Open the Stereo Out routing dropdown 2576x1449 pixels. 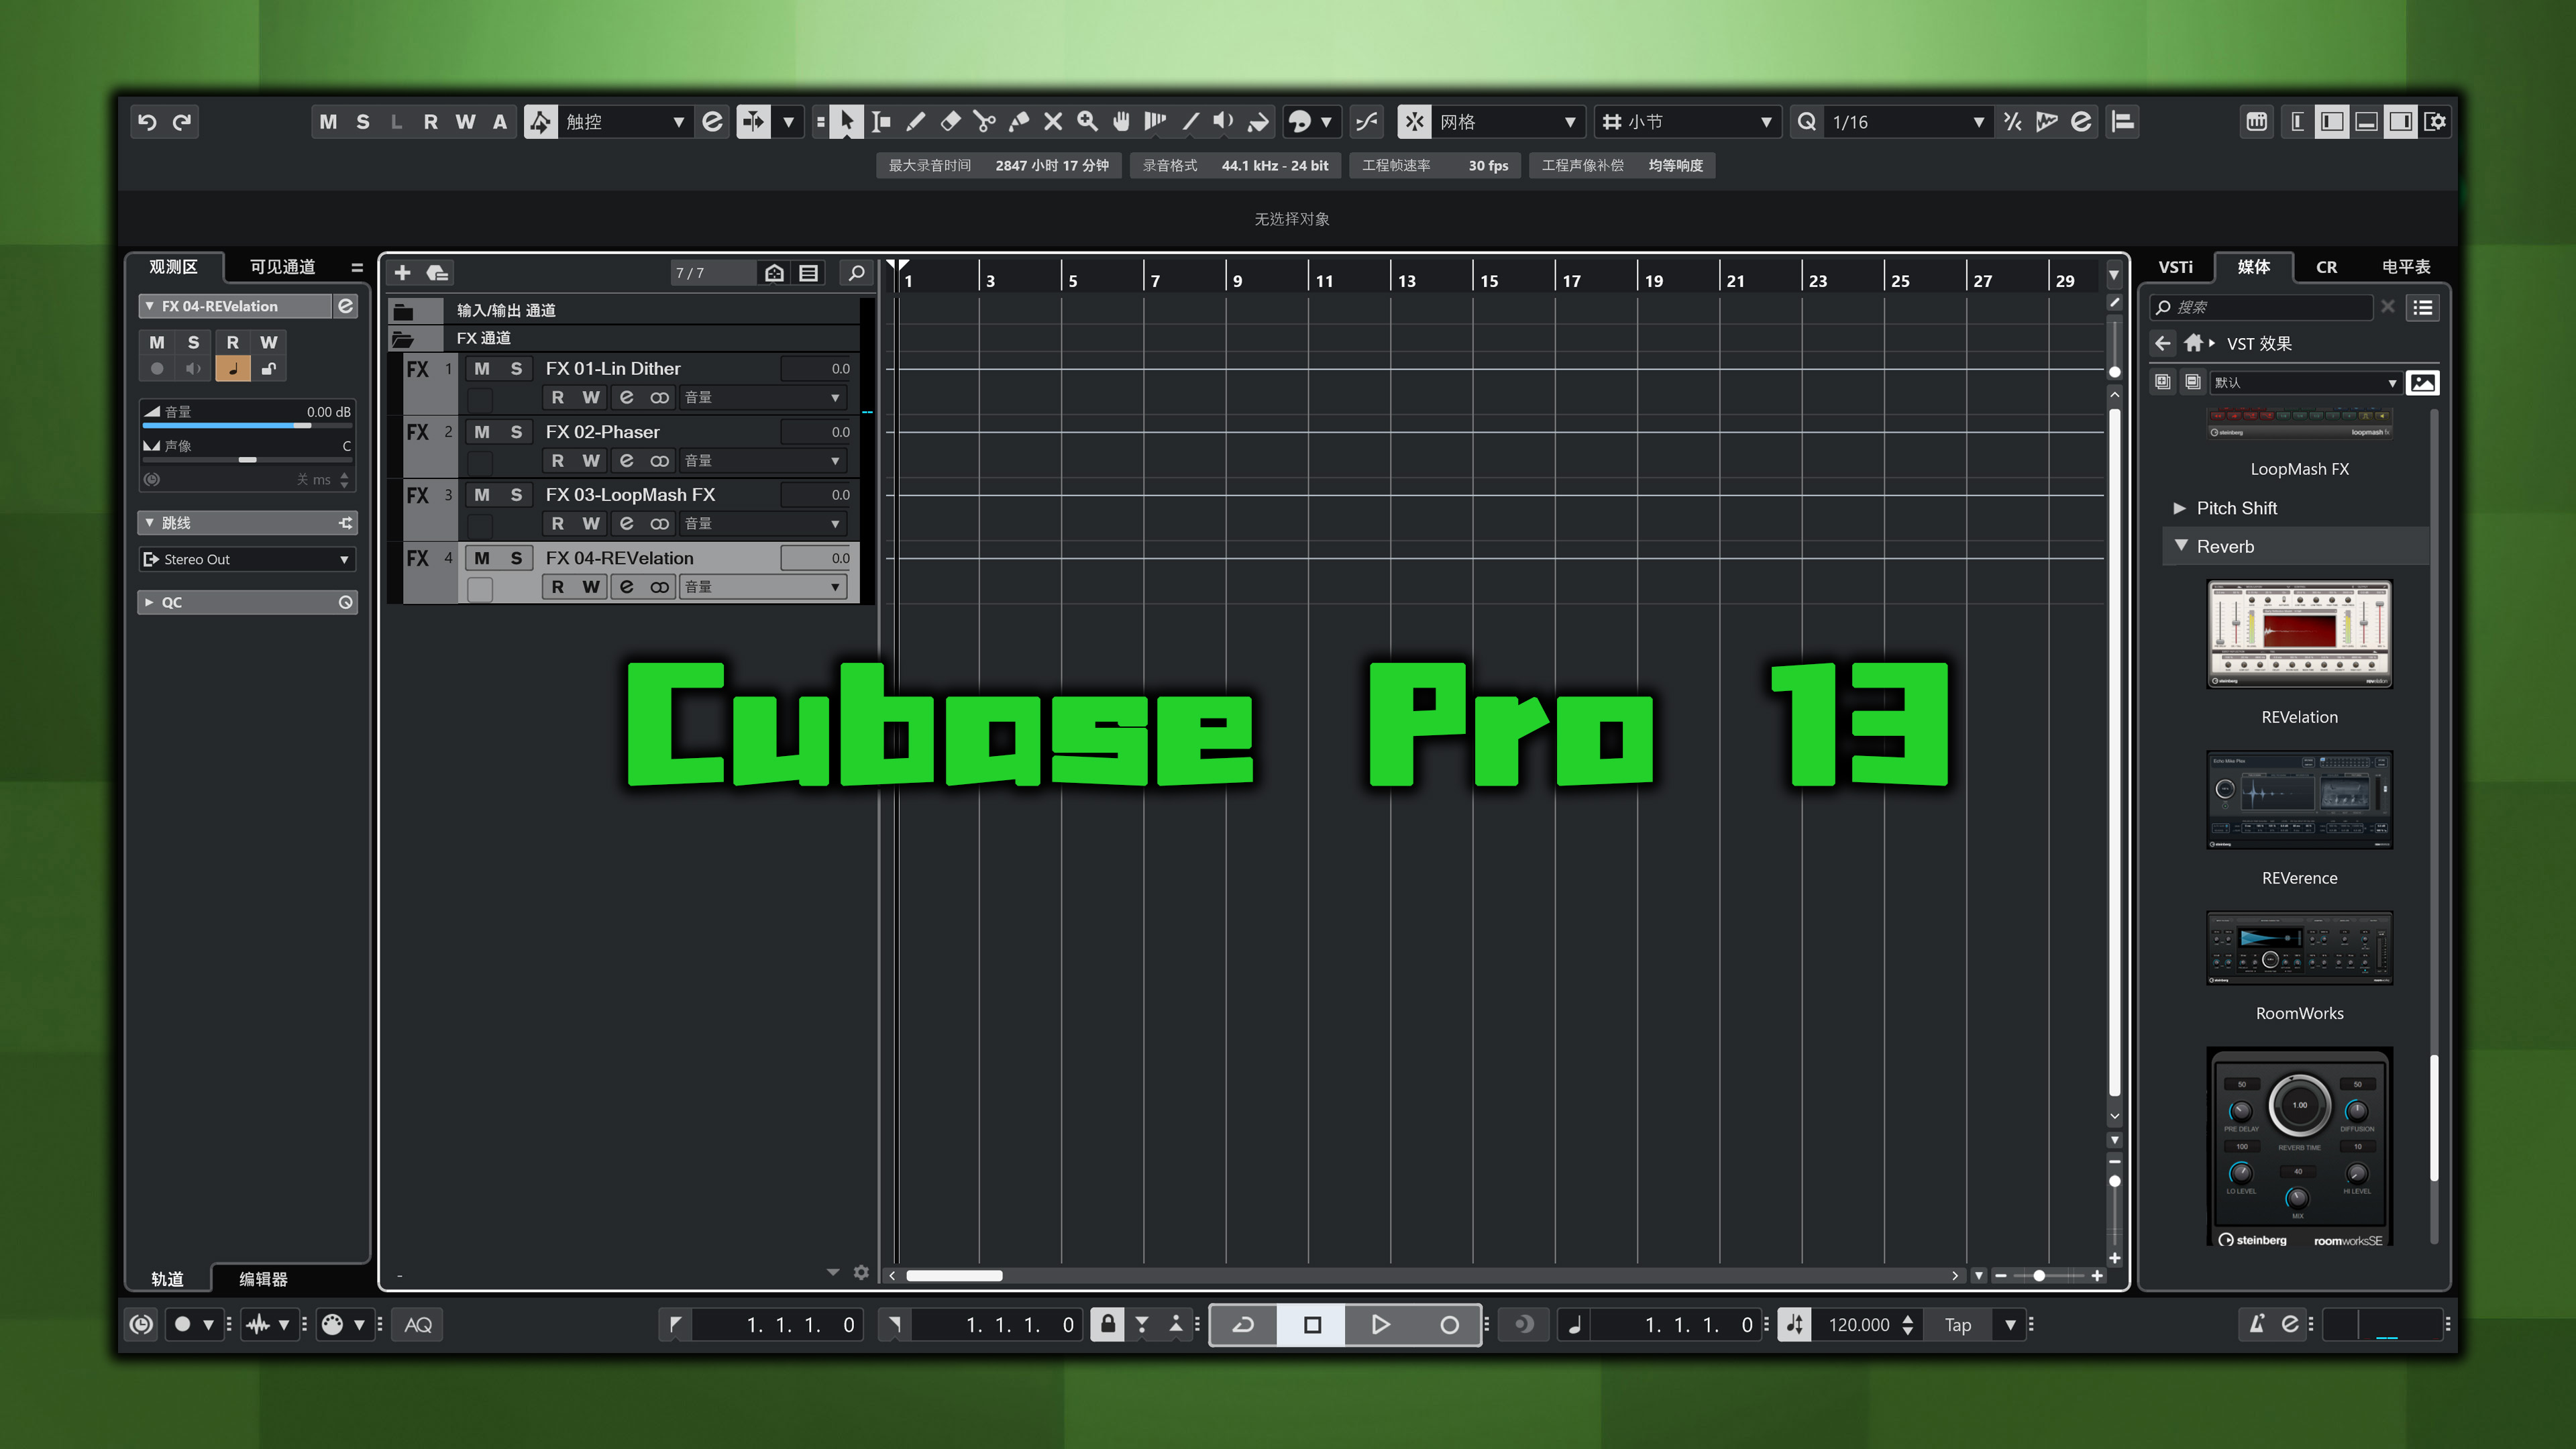click(x=247, y=559)
